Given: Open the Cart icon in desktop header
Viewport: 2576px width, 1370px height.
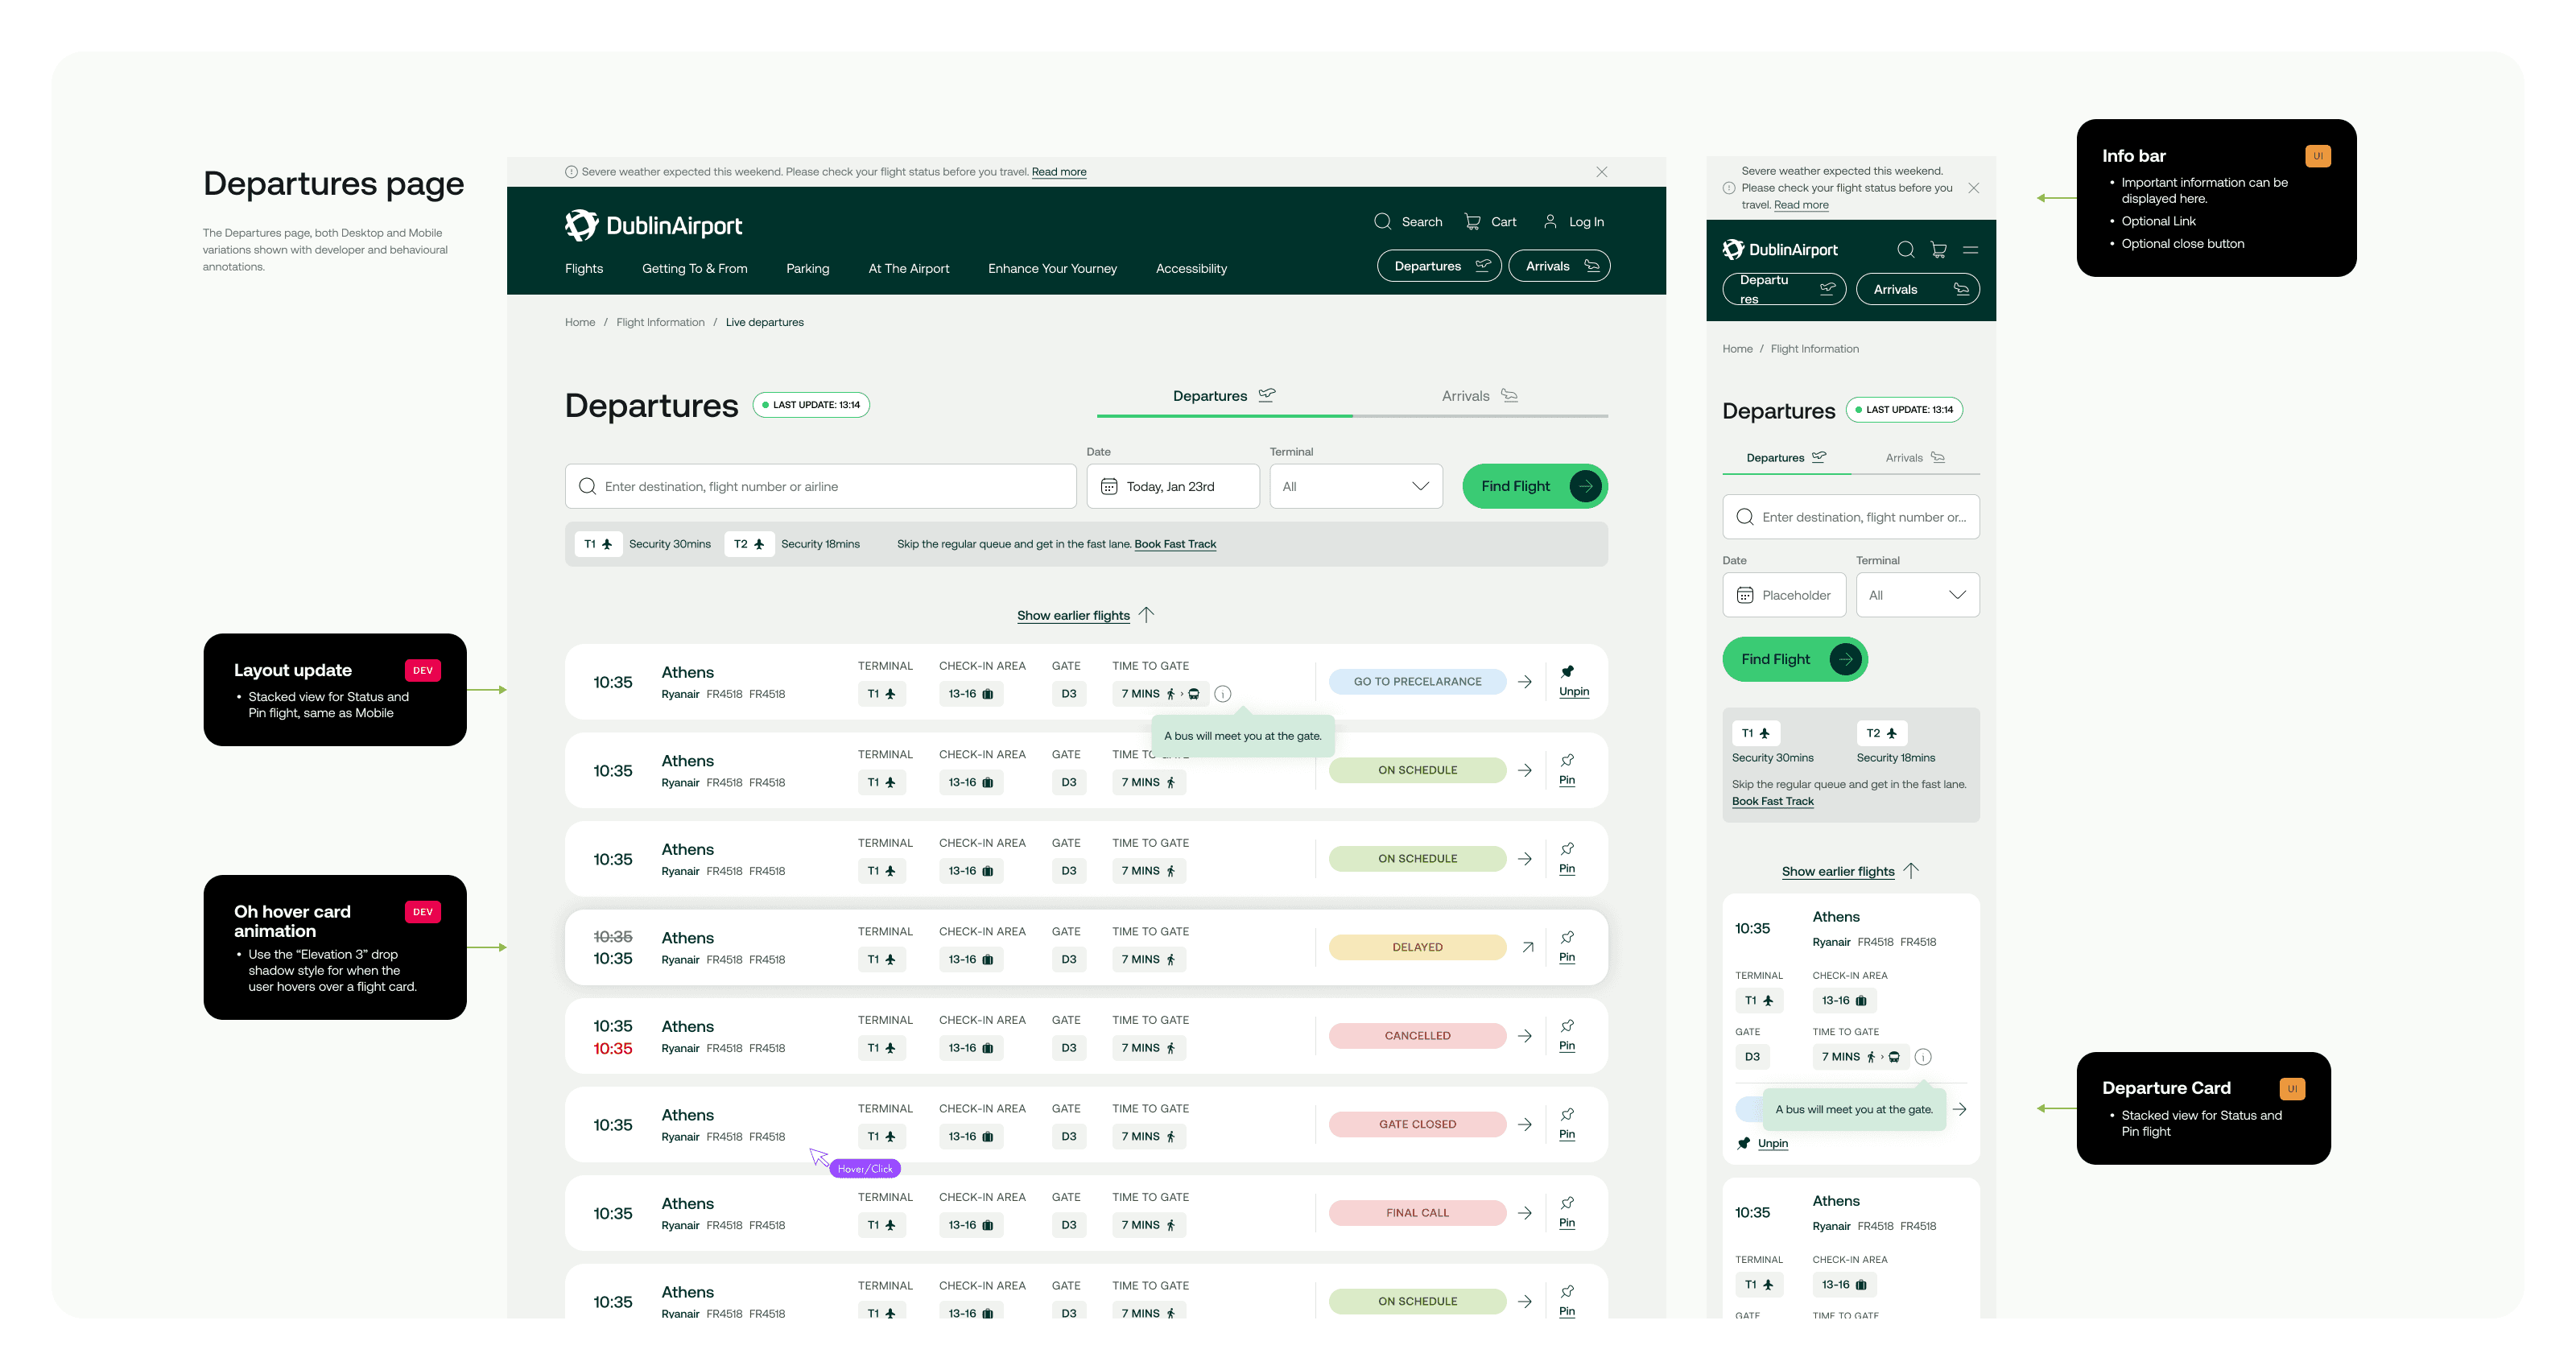Looking at the screenshot, I should coord(1472,221).
